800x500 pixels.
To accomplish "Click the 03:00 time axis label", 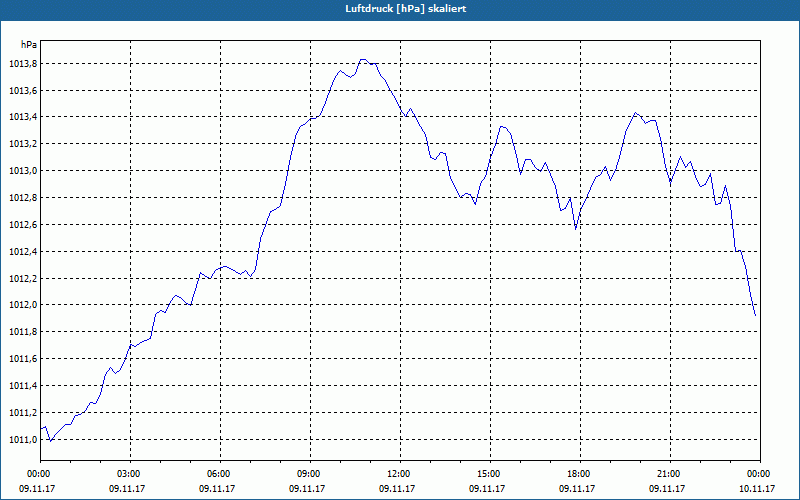I will point(130,474).
